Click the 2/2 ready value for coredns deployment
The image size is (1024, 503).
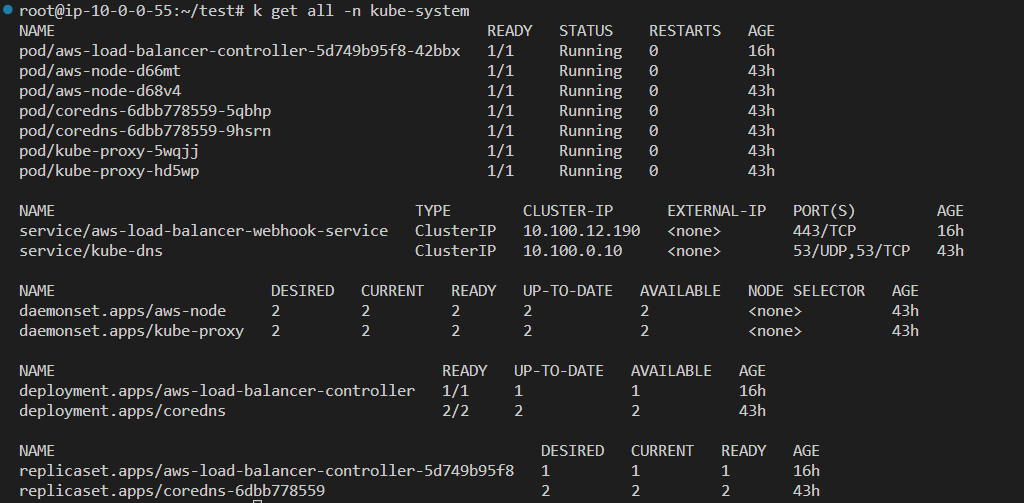pyautogui.click(x=455, y=411)
